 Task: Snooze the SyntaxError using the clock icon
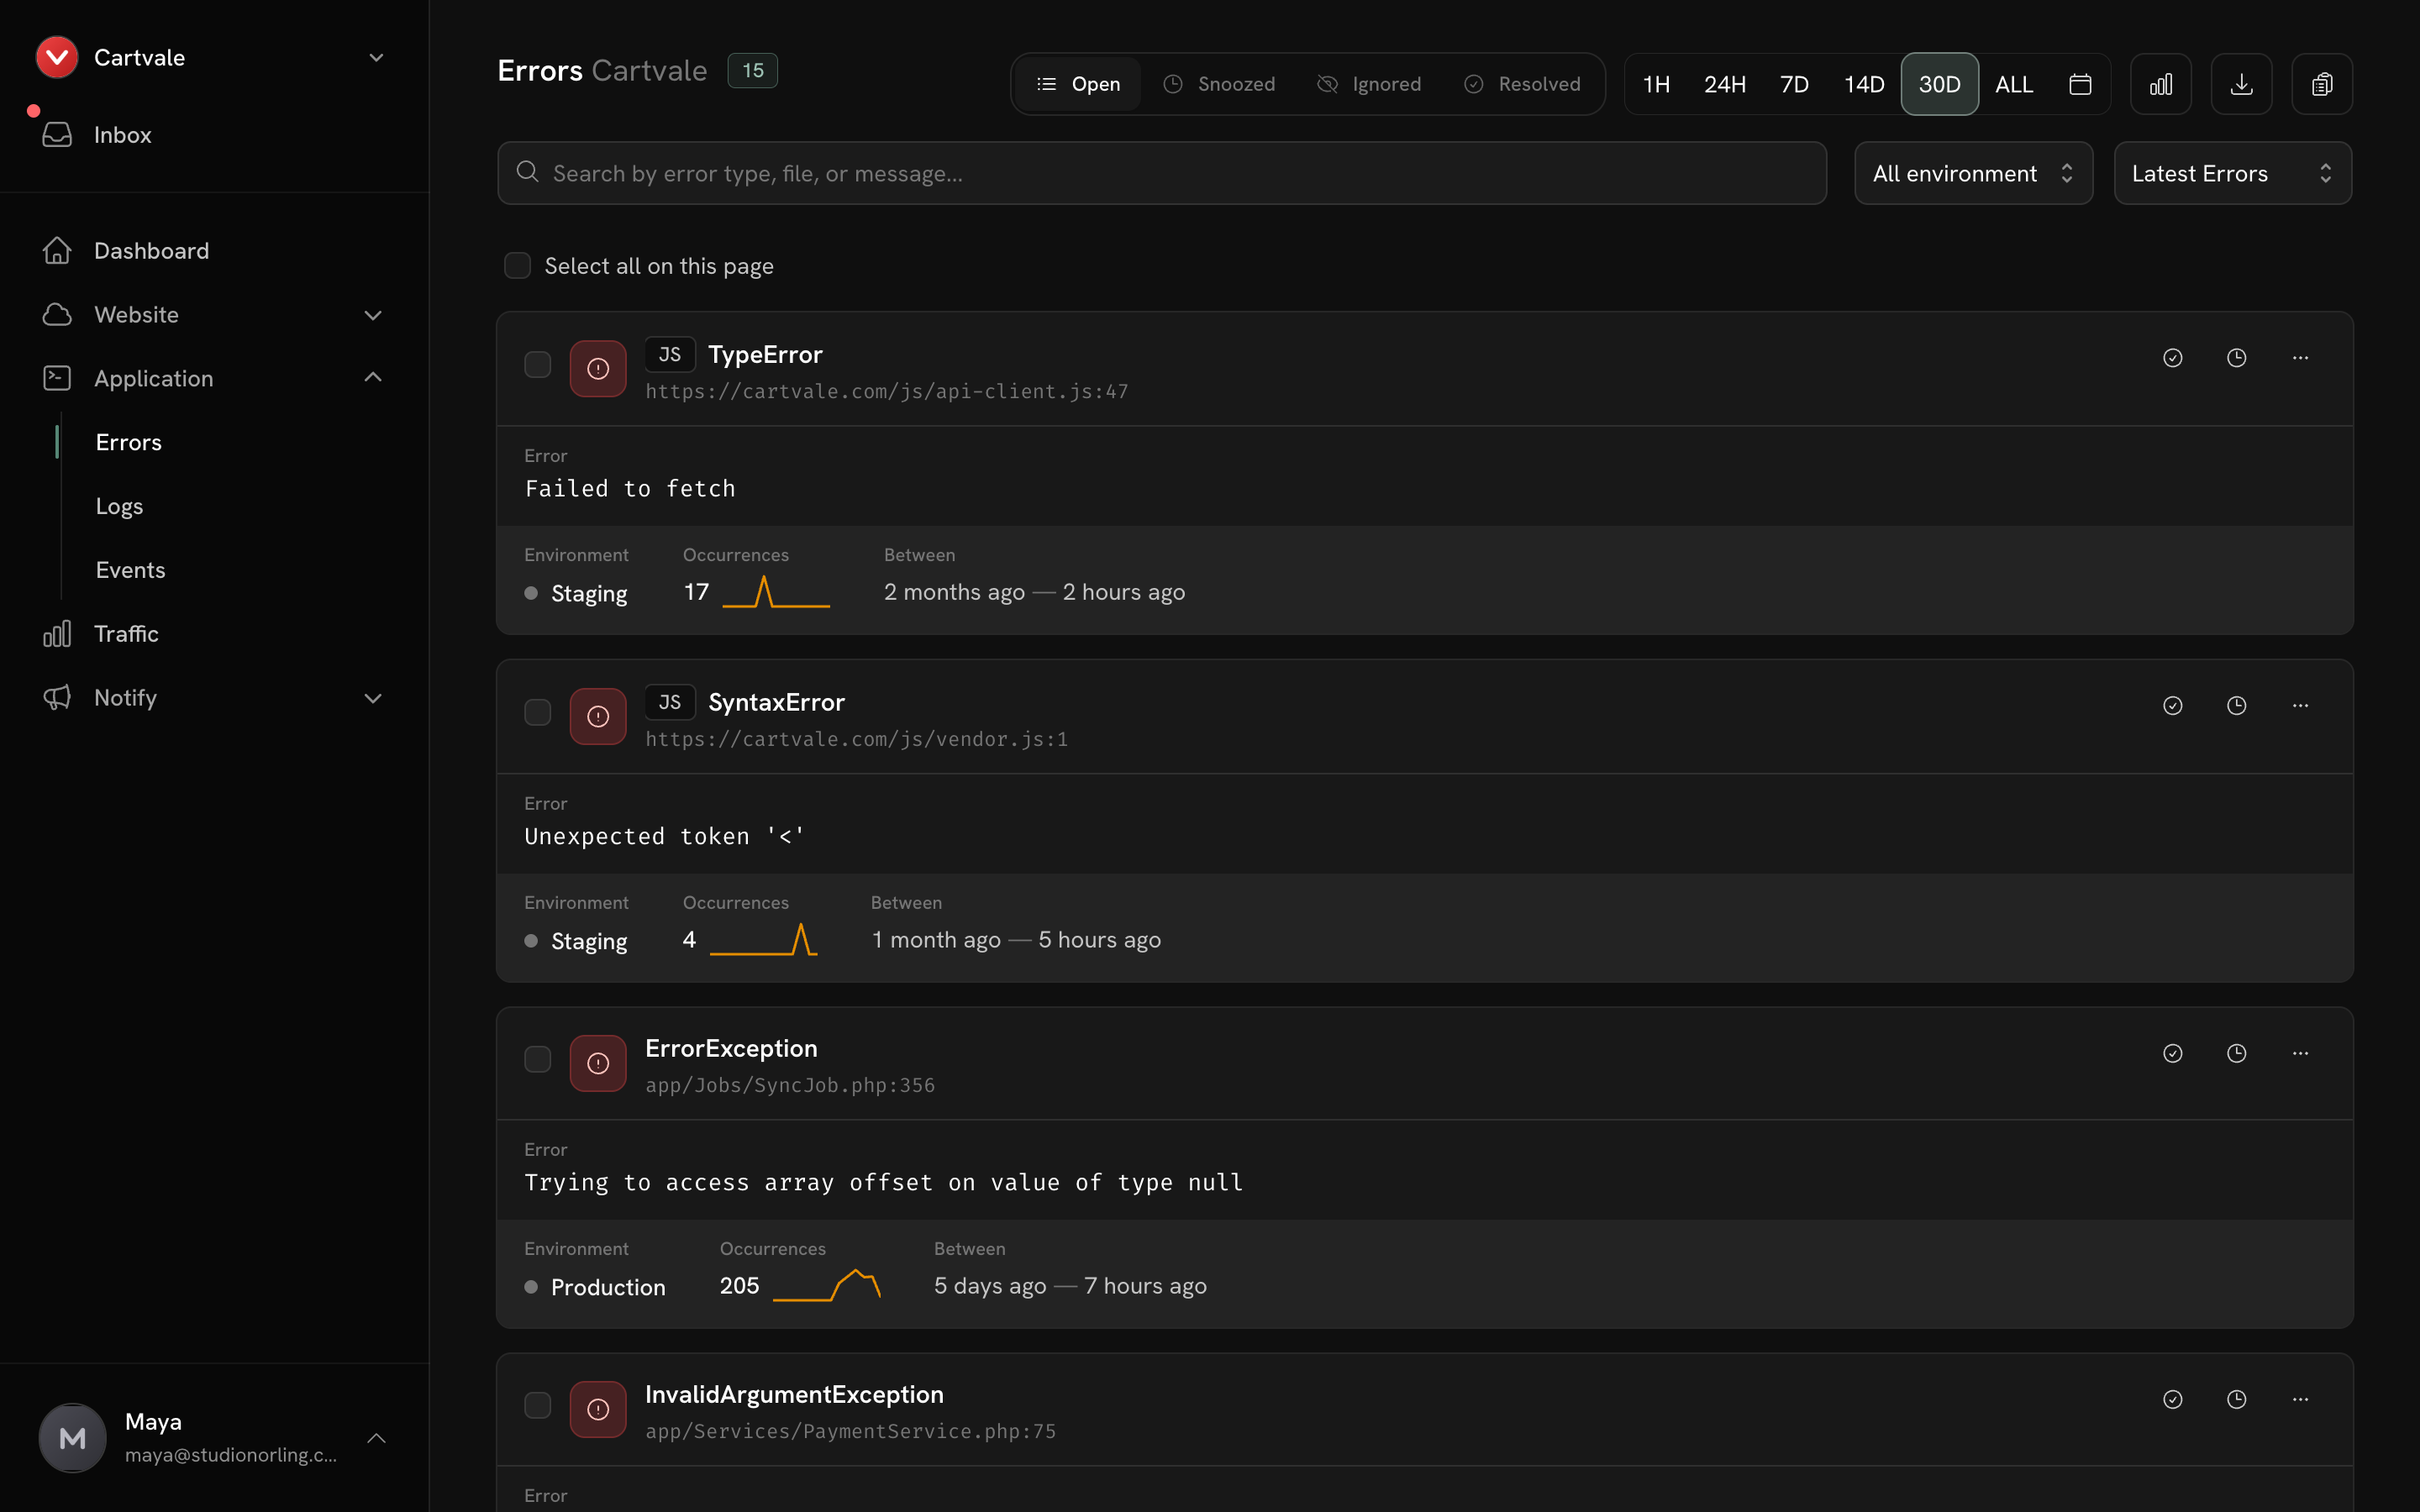[x=2237, y=706]
